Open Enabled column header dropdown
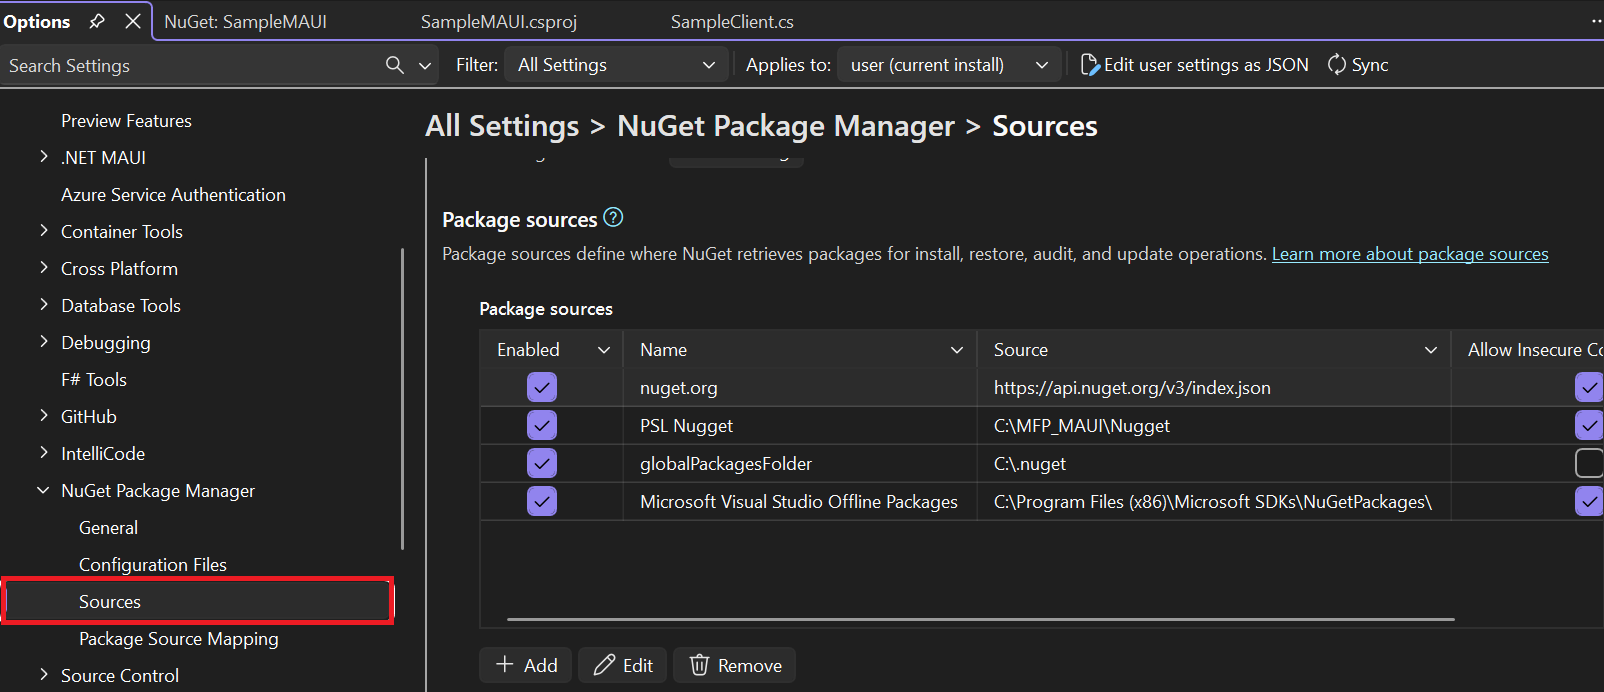This screenshot has width=1604, height=692. 604,350
